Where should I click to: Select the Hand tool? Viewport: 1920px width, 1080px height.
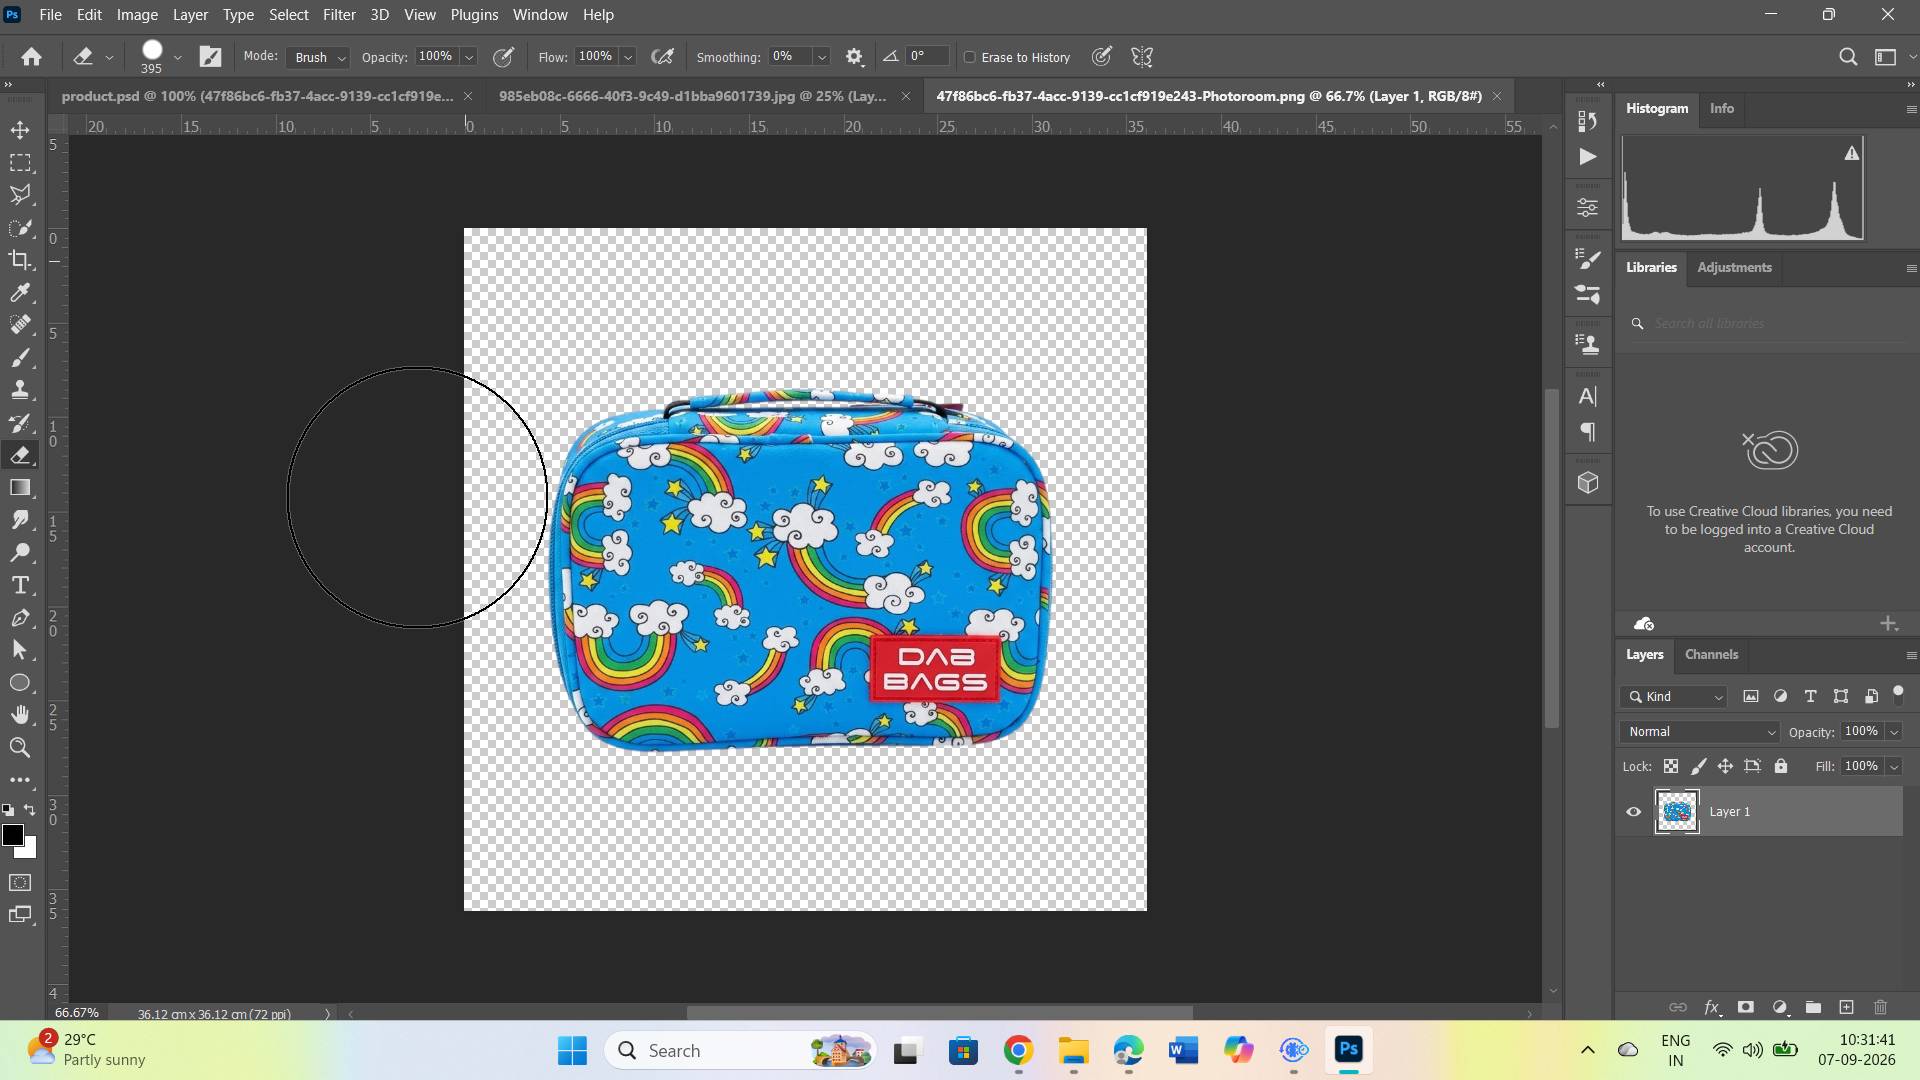click(20, 714)
